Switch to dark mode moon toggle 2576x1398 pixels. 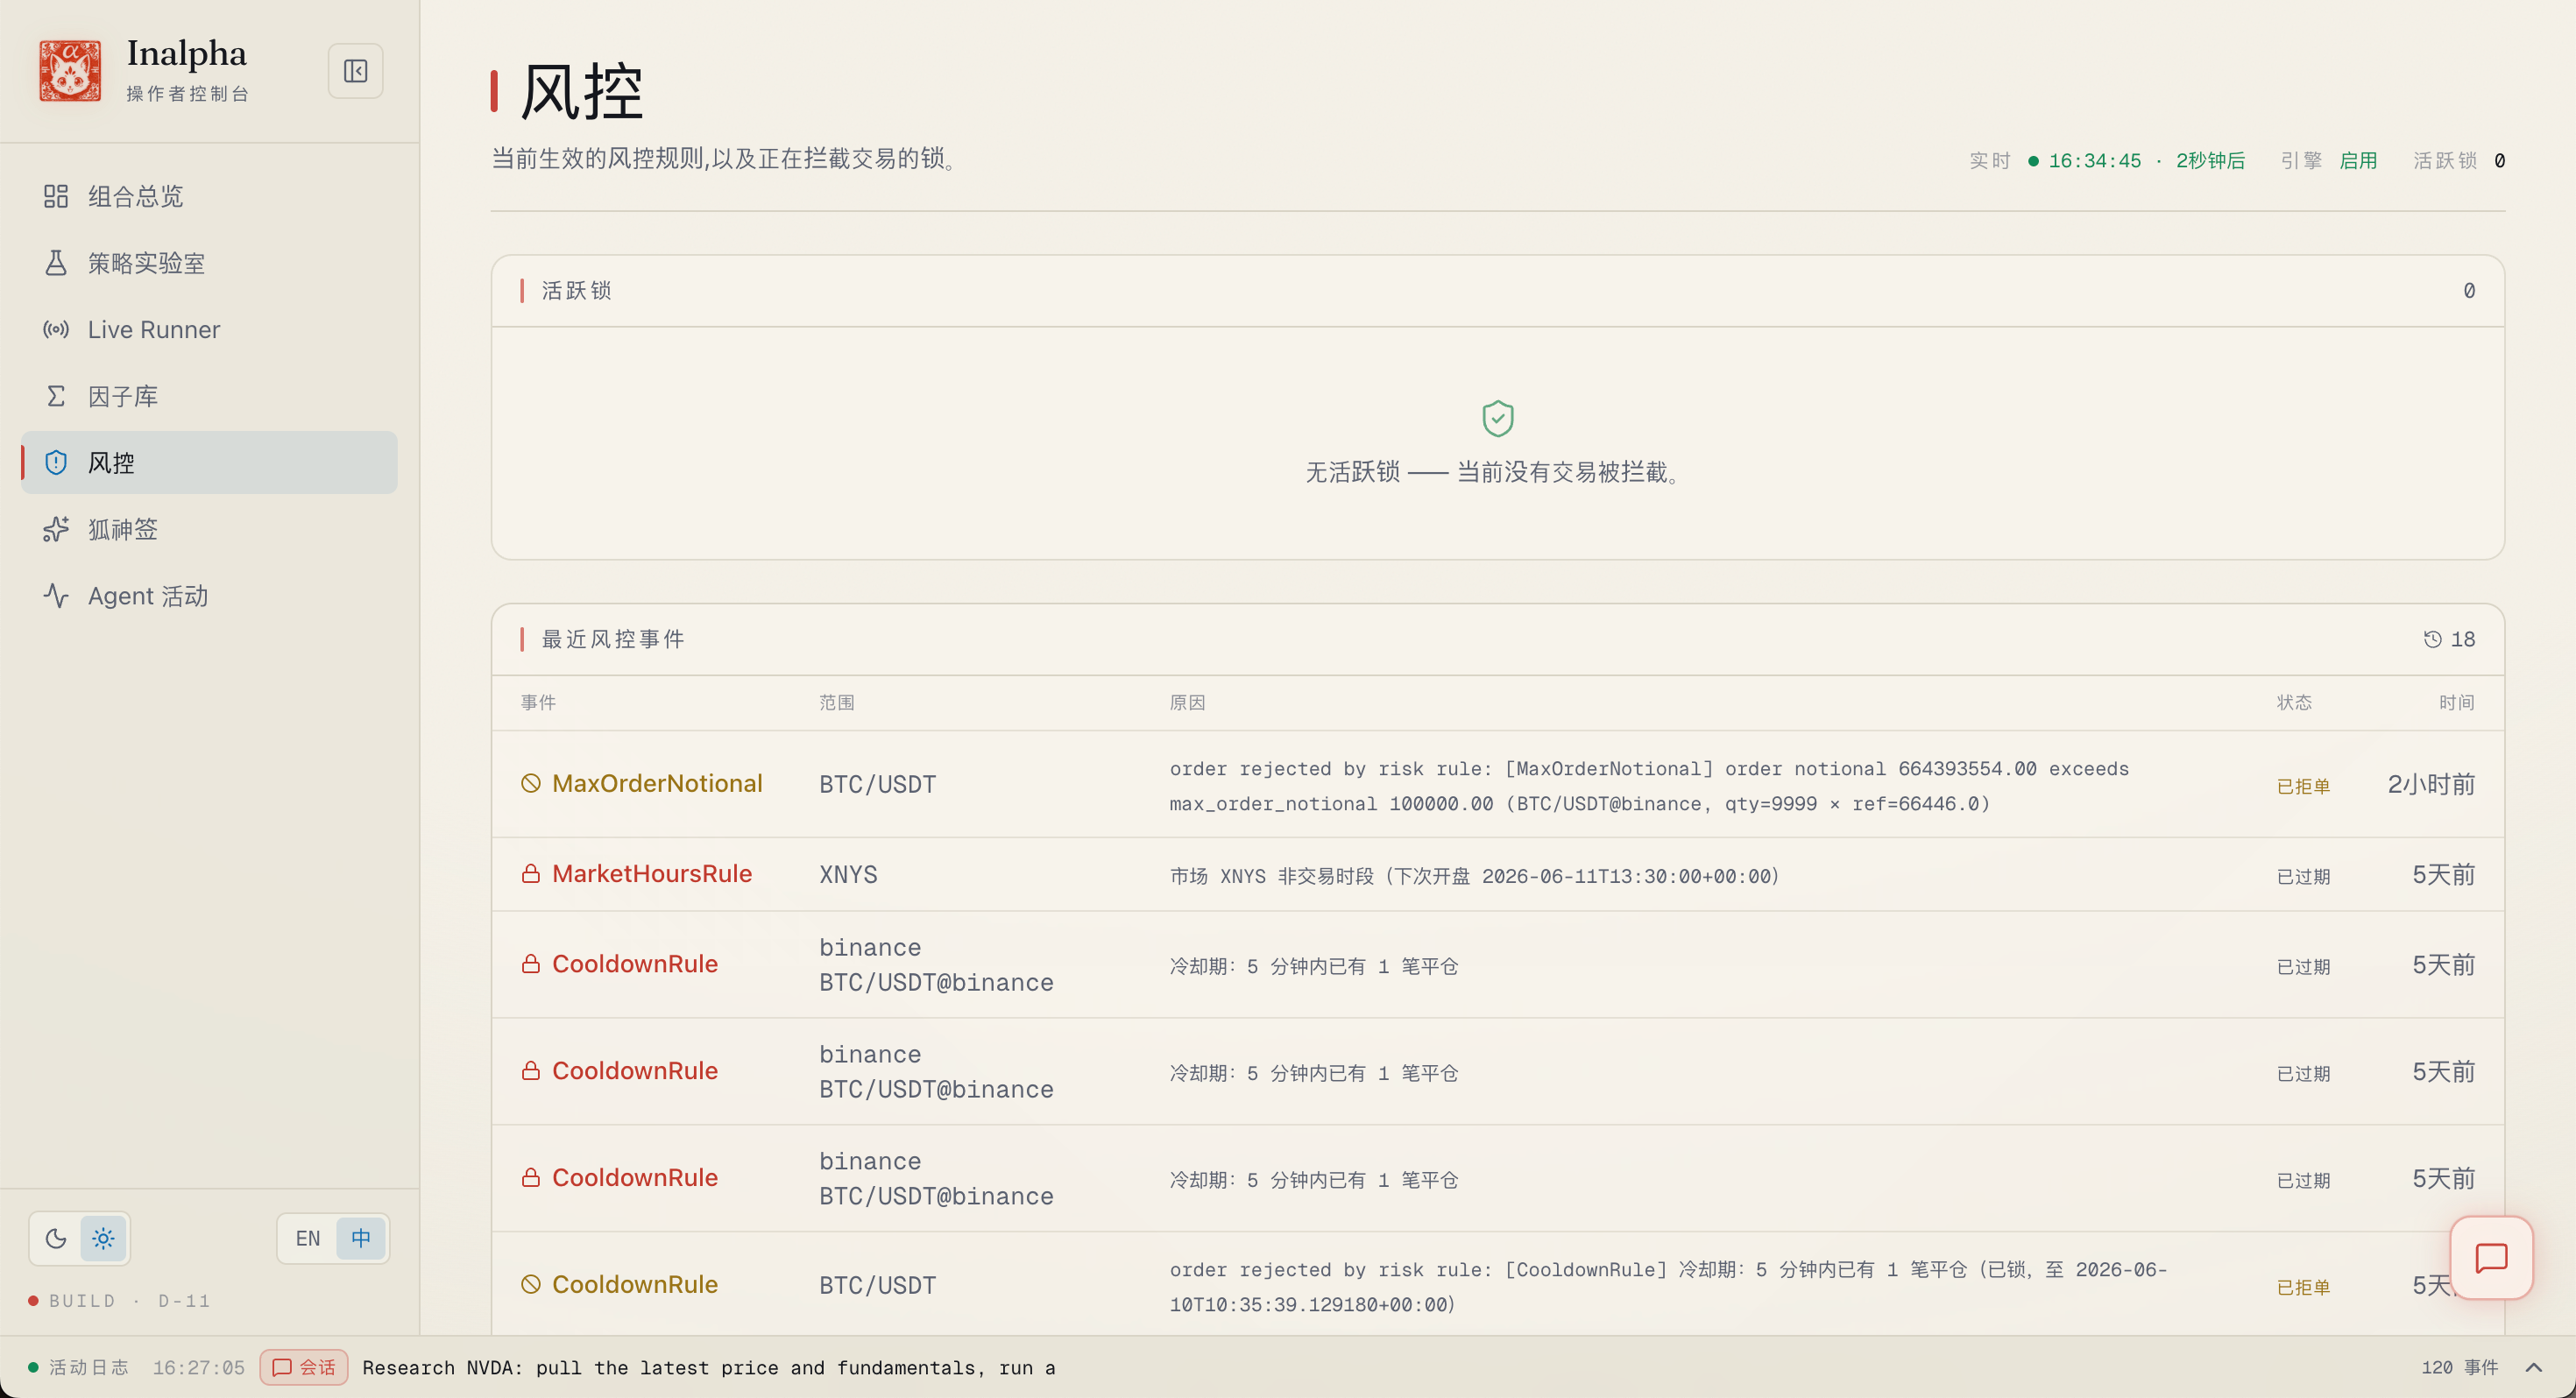click(x=56, y=1239)
